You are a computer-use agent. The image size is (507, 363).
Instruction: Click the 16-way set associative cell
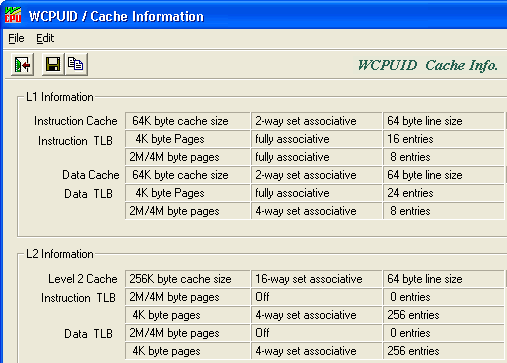coord(316,279)
